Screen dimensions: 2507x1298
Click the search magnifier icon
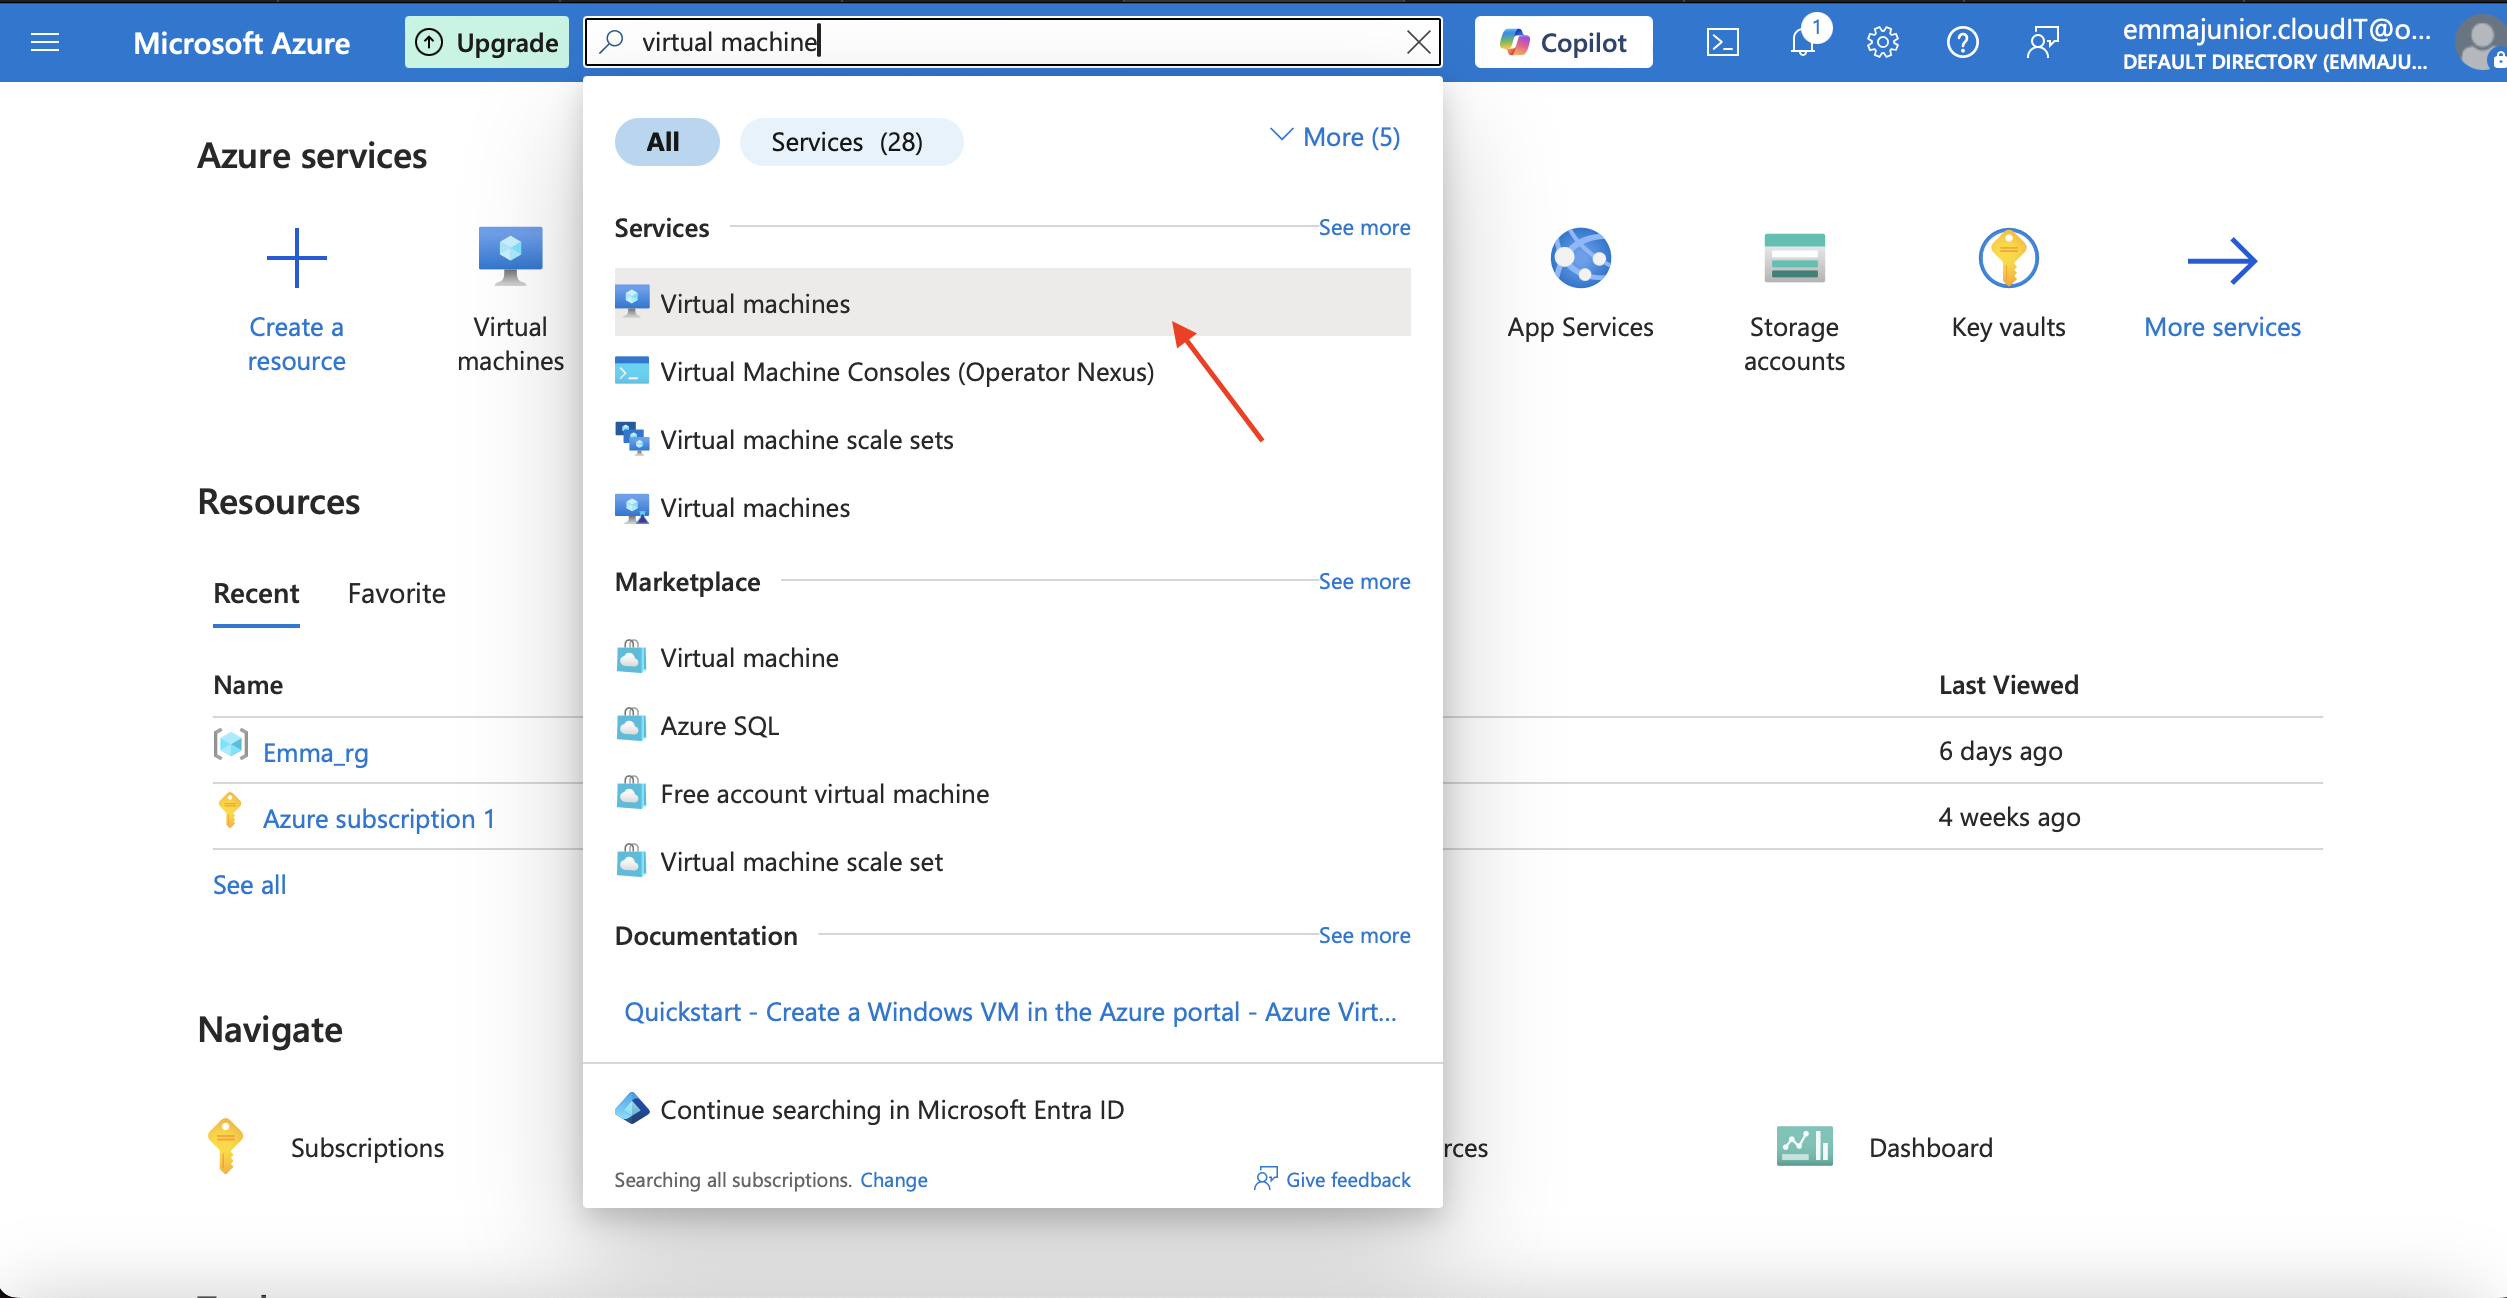(612, 41)
